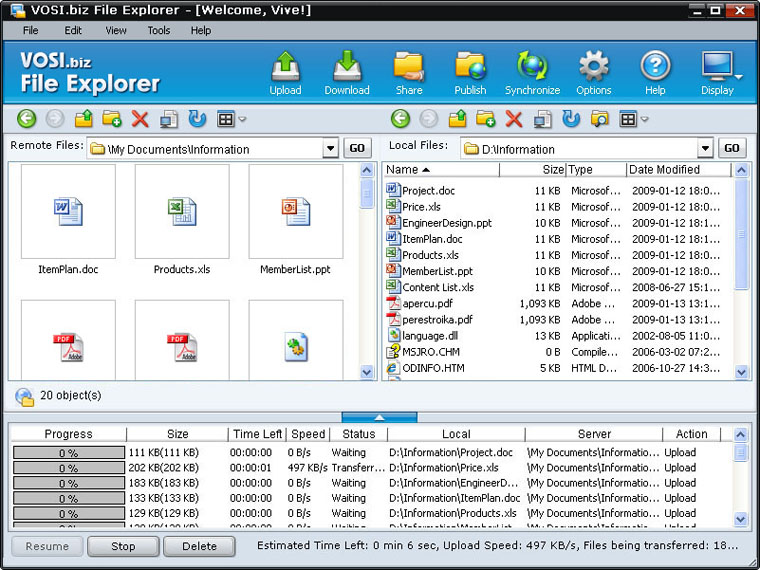Start Synchronize from the toolbar
This screenshot has height=570, width=760.
(x=532, y=73)
